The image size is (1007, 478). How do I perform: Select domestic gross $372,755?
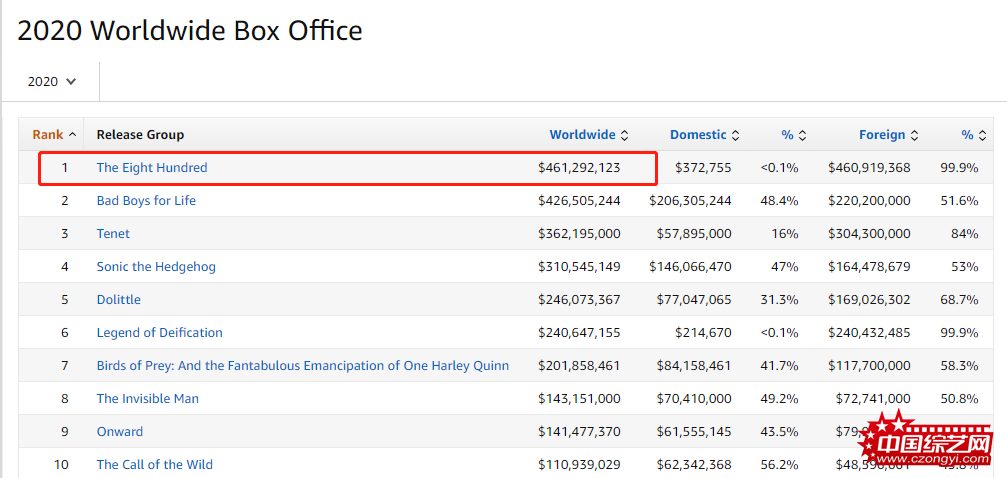pos(703,168)
